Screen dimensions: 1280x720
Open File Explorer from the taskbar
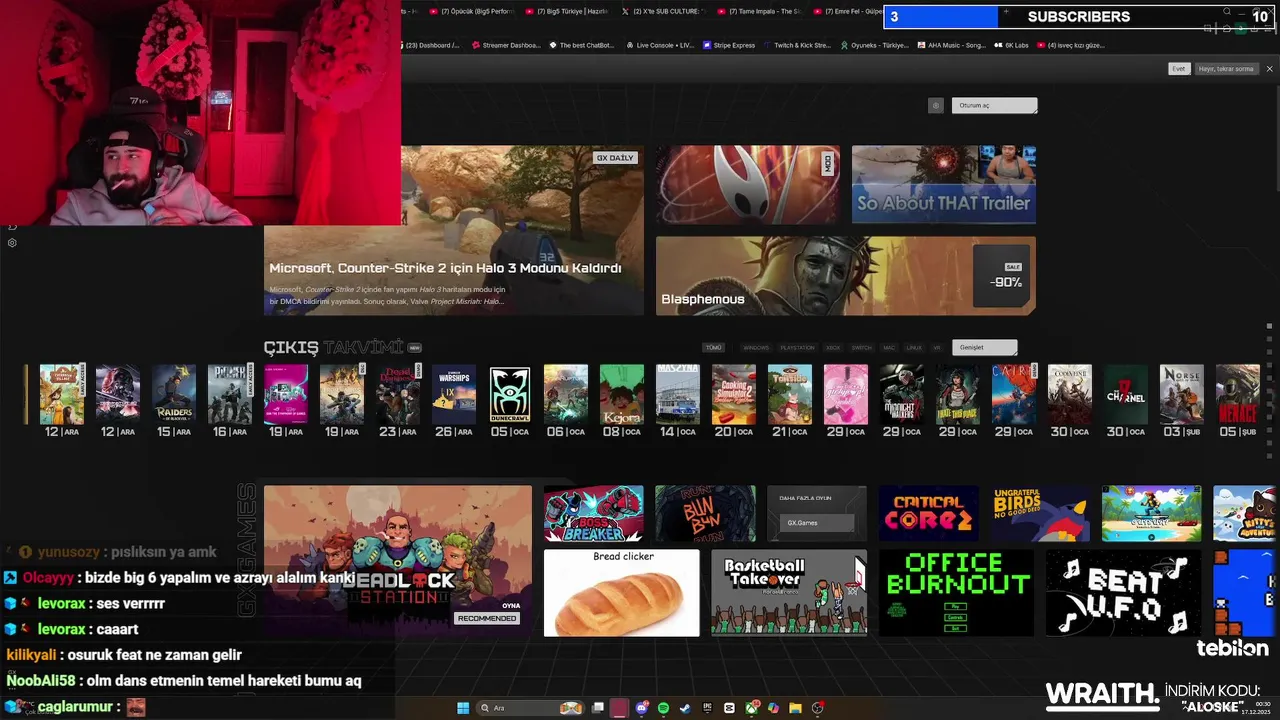[795, 708]
